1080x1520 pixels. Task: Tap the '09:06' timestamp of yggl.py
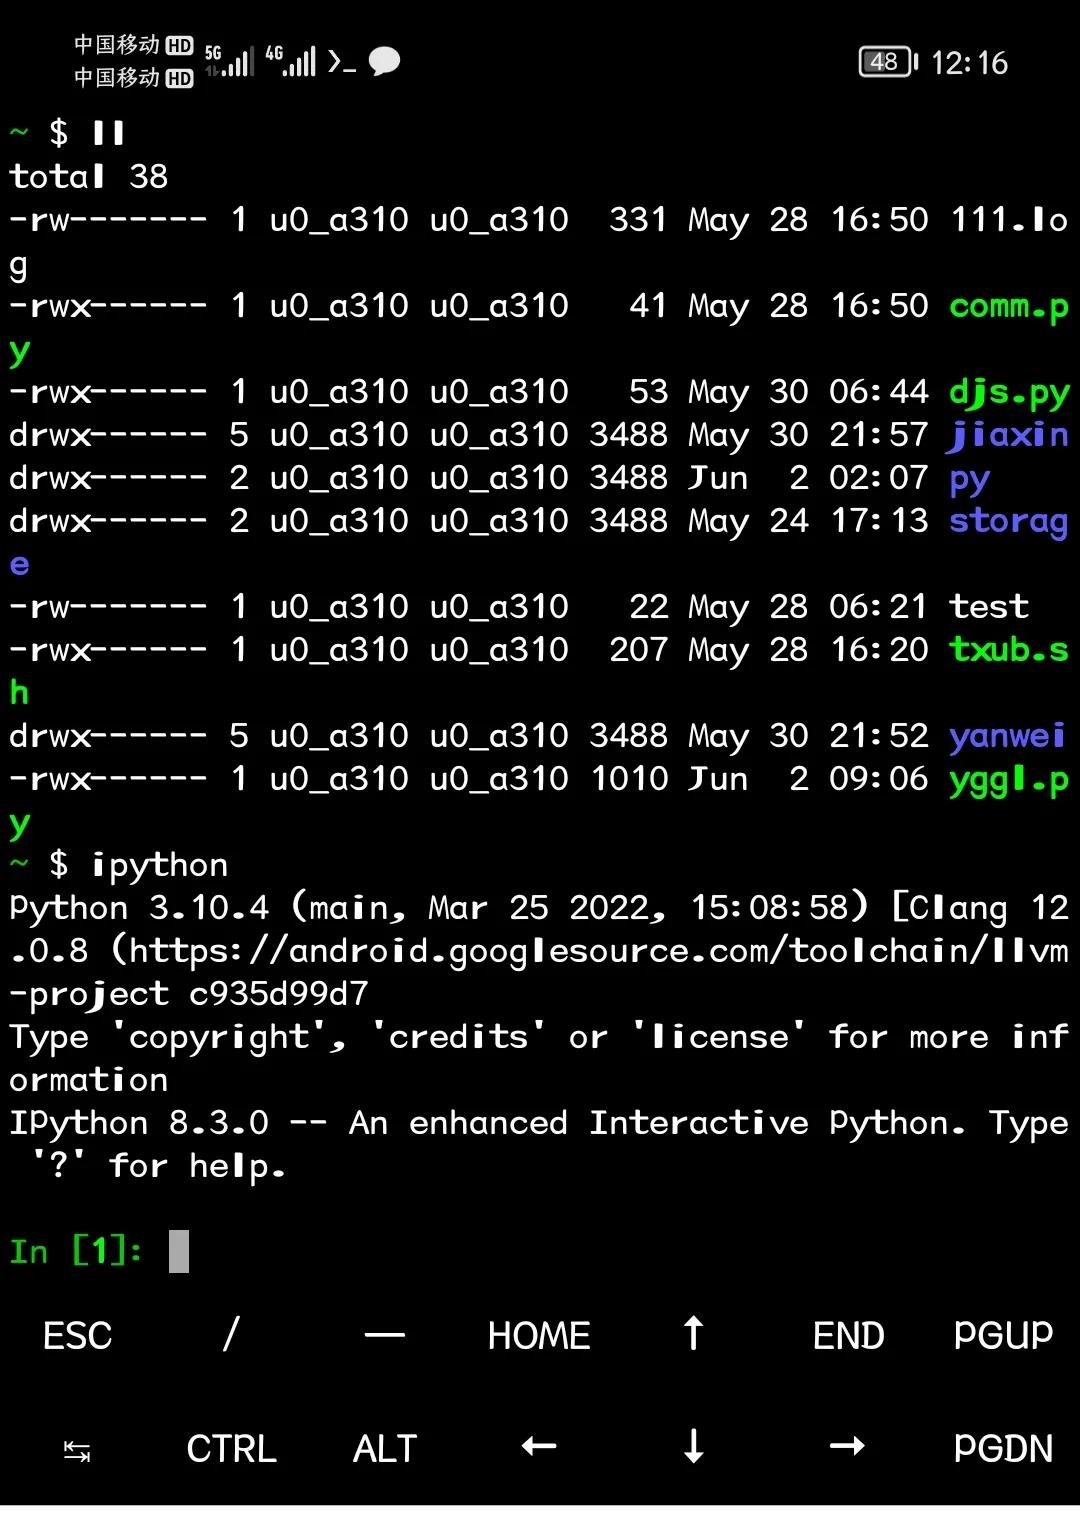pos(879,778)
